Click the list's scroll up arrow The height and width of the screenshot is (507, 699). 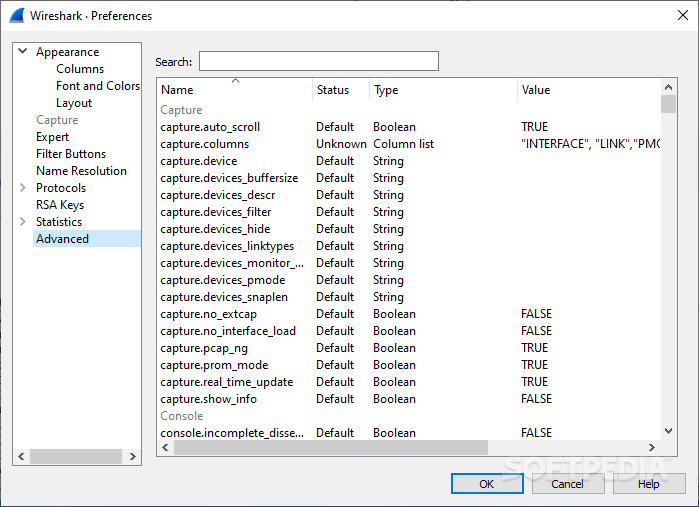pos(668,87)
